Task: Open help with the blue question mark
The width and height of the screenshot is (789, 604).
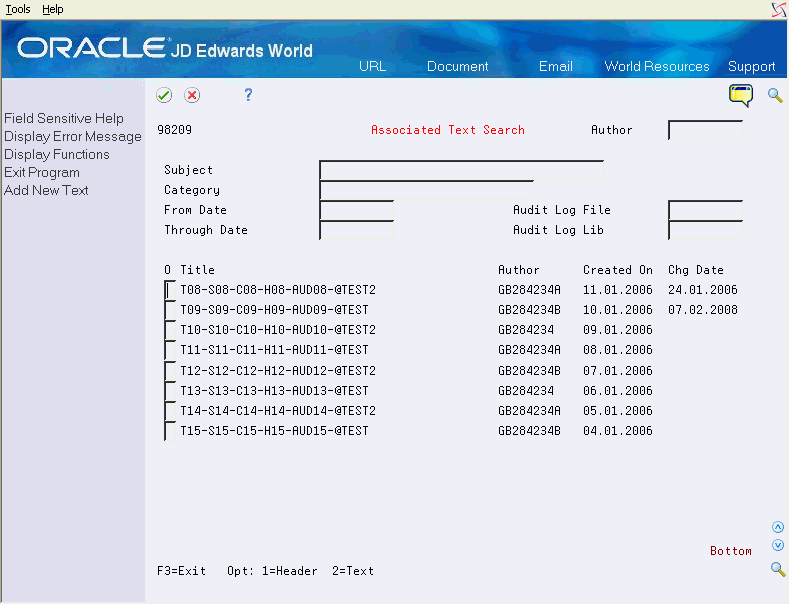Action: (248, 95)
